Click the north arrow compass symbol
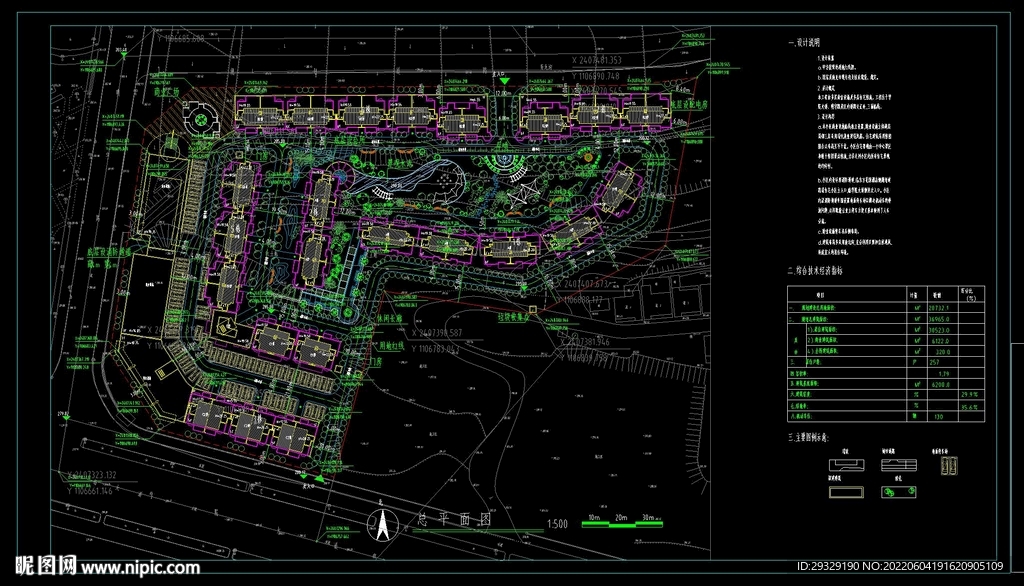This screenshot has width=1024, height=586. pos(383,525)
